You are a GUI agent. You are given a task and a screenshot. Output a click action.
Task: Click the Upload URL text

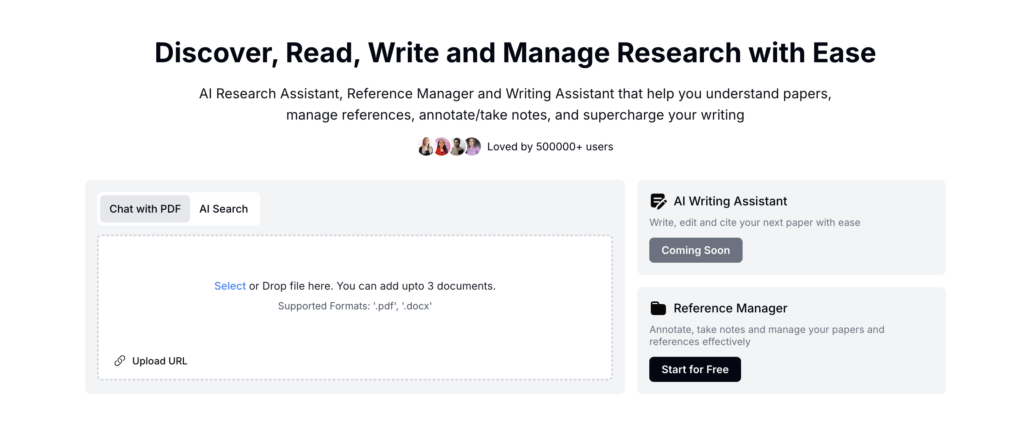tap(159, 361)
